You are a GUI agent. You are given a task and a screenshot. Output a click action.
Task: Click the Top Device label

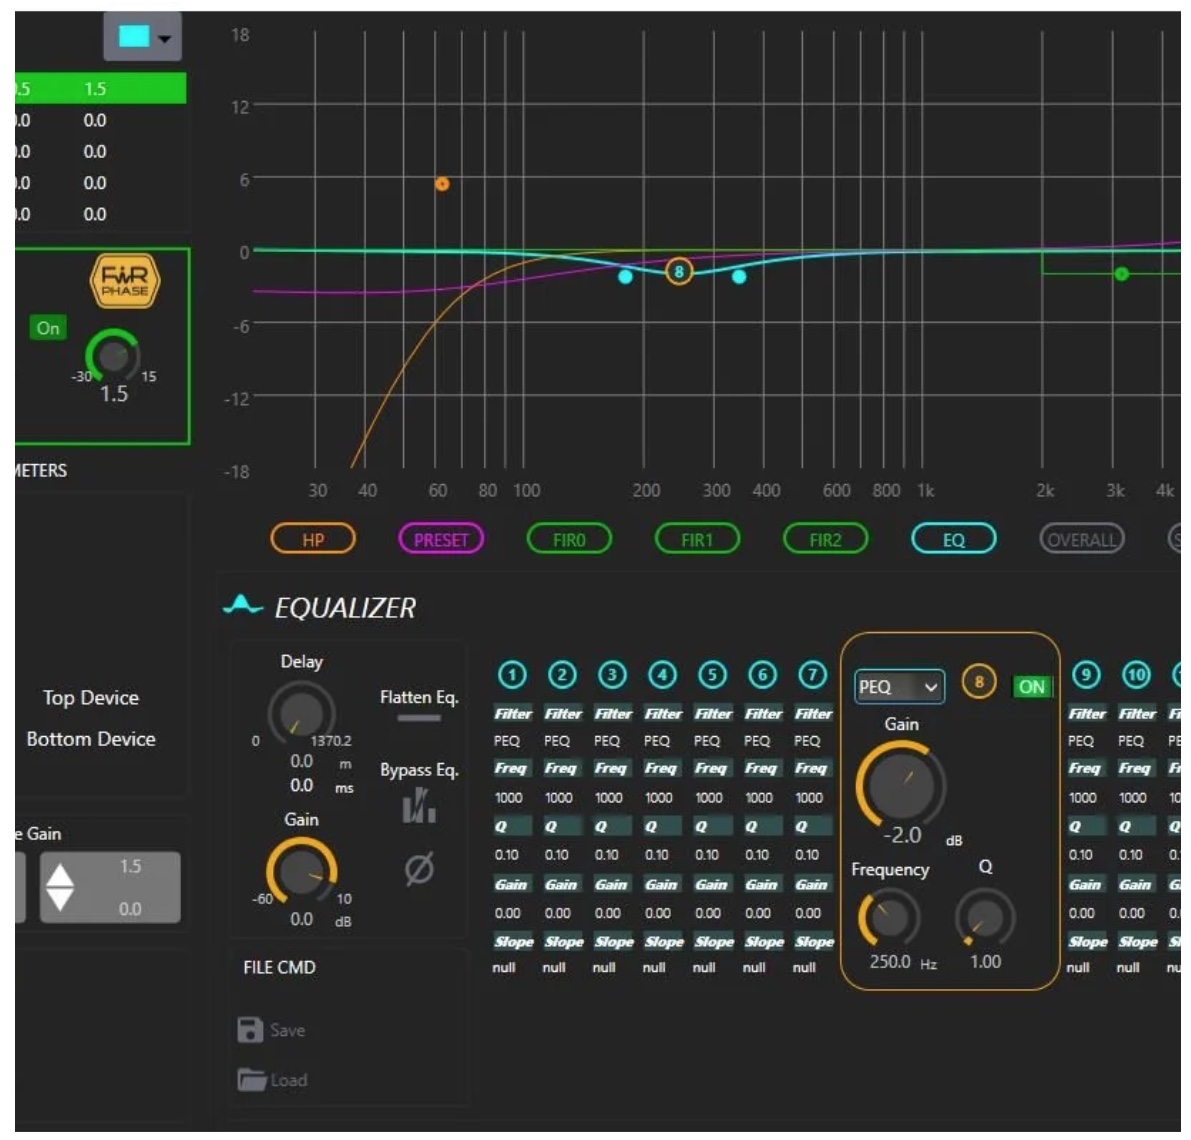91,698
